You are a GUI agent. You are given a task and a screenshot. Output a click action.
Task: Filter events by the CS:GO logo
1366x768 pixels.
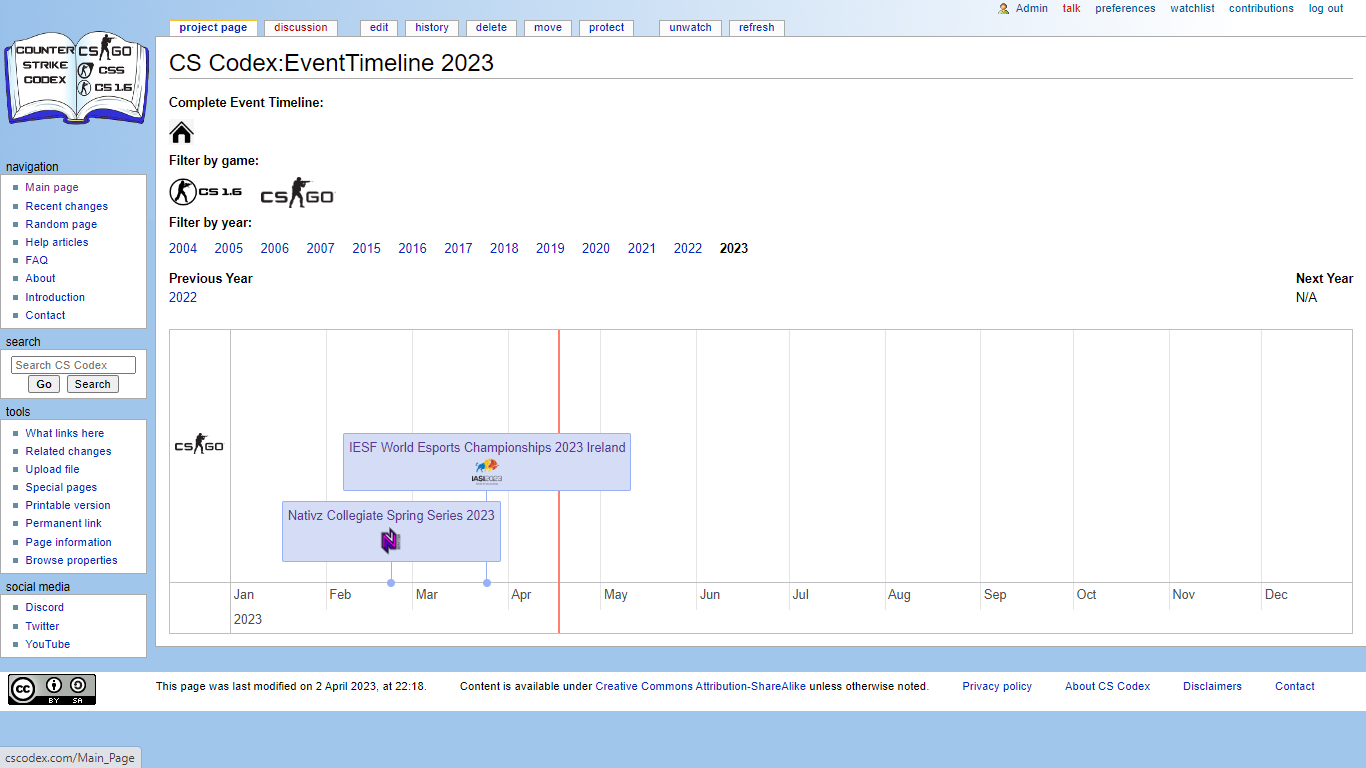tap(297, 193)
